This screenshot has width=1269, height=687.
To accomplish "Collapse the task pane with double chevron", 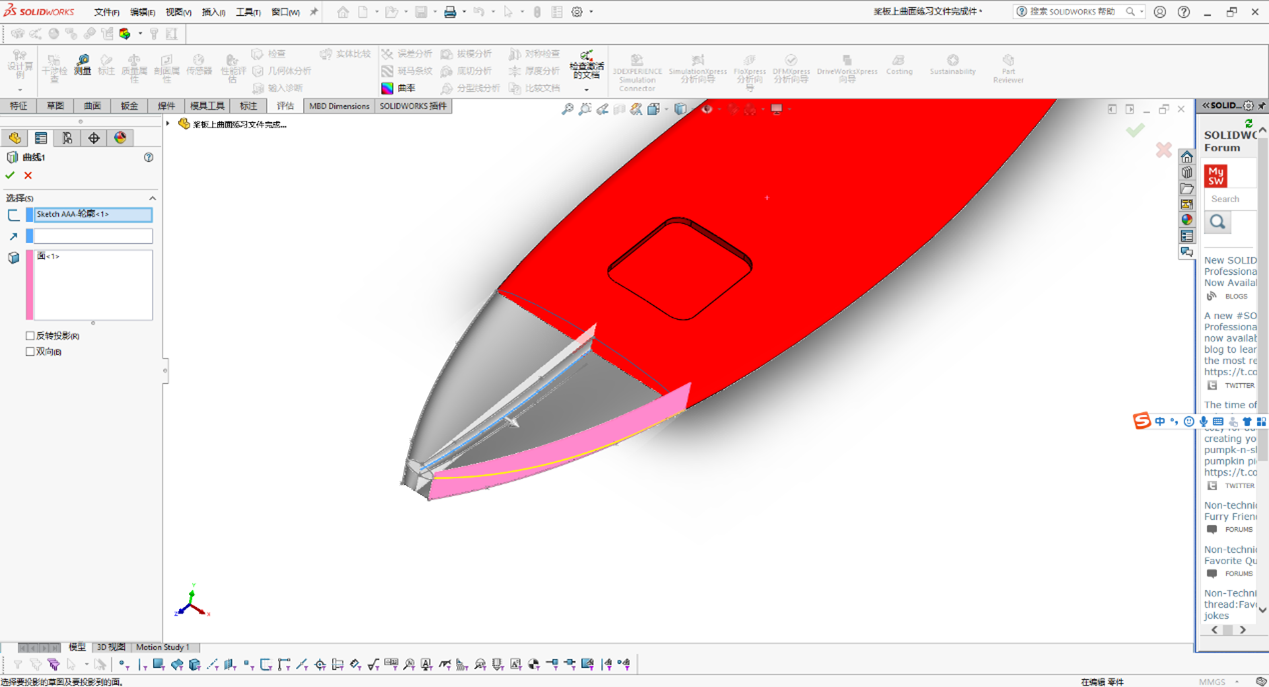I will coord(1206,105).
